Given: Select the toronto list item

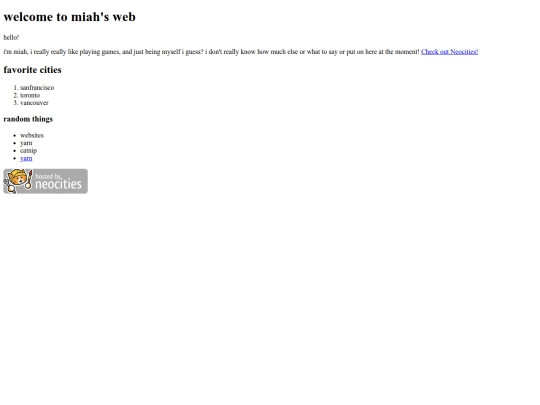Looking at the screenshot, I should pos(30,95).
